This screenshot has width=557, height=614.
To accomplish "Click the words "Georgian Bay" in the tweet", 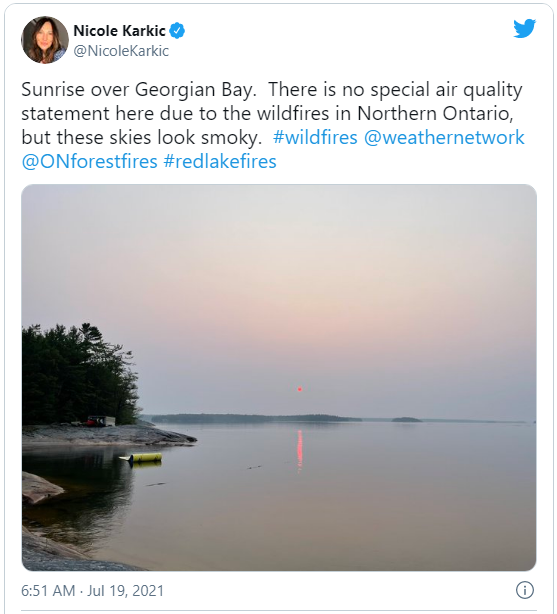I will (x=195, y=90).
